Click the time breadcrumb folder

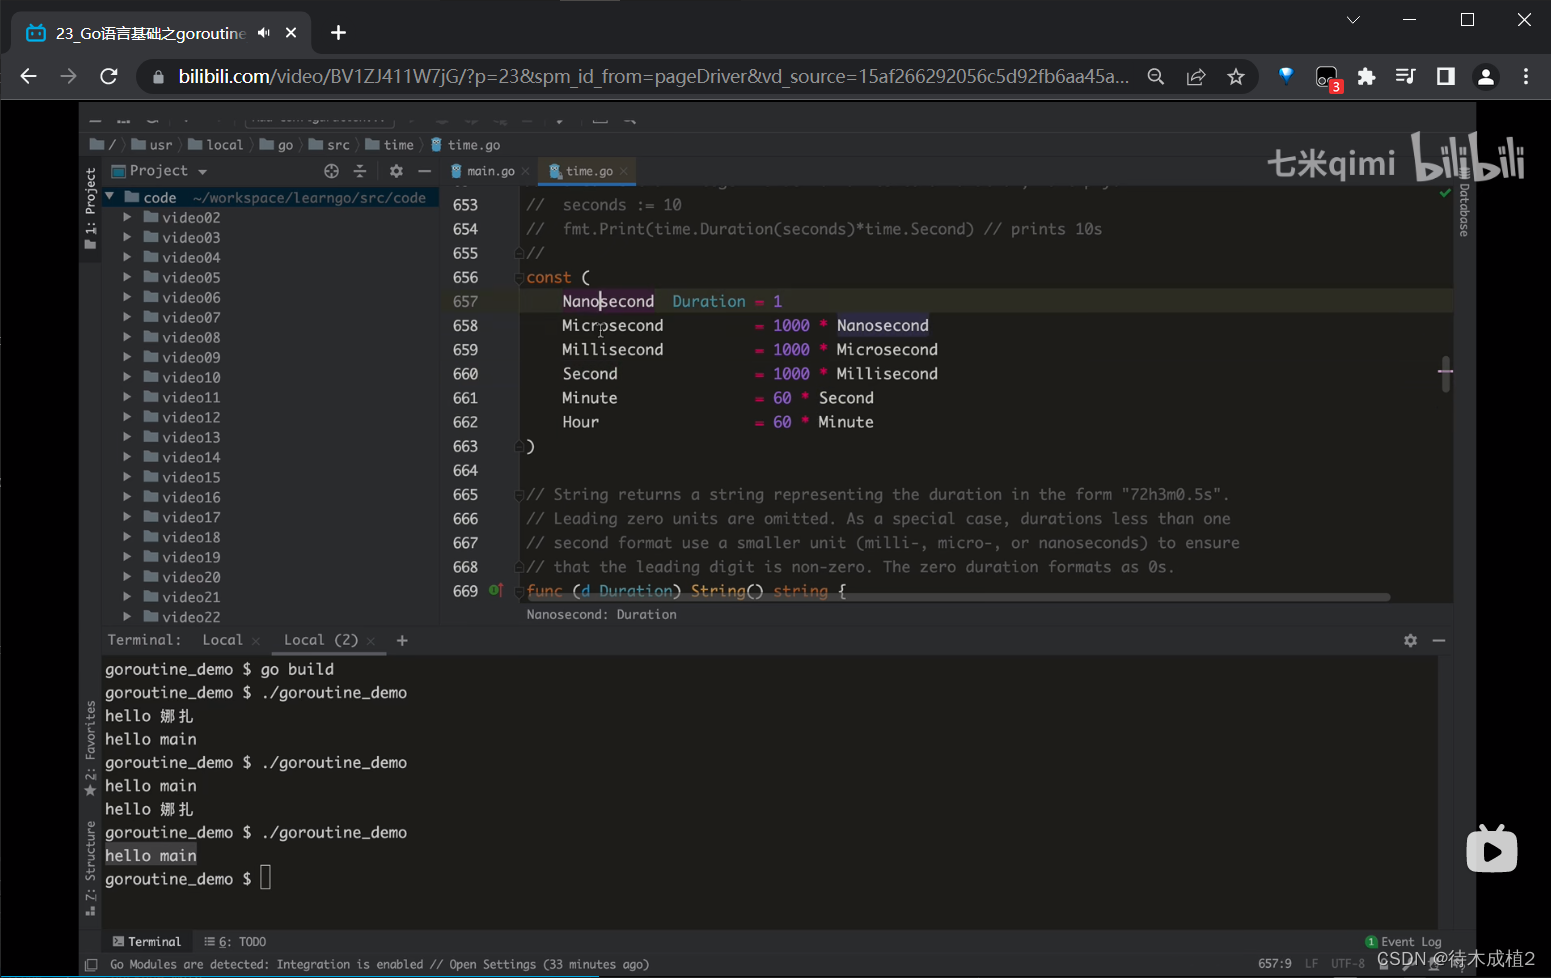tap(390, 145)
